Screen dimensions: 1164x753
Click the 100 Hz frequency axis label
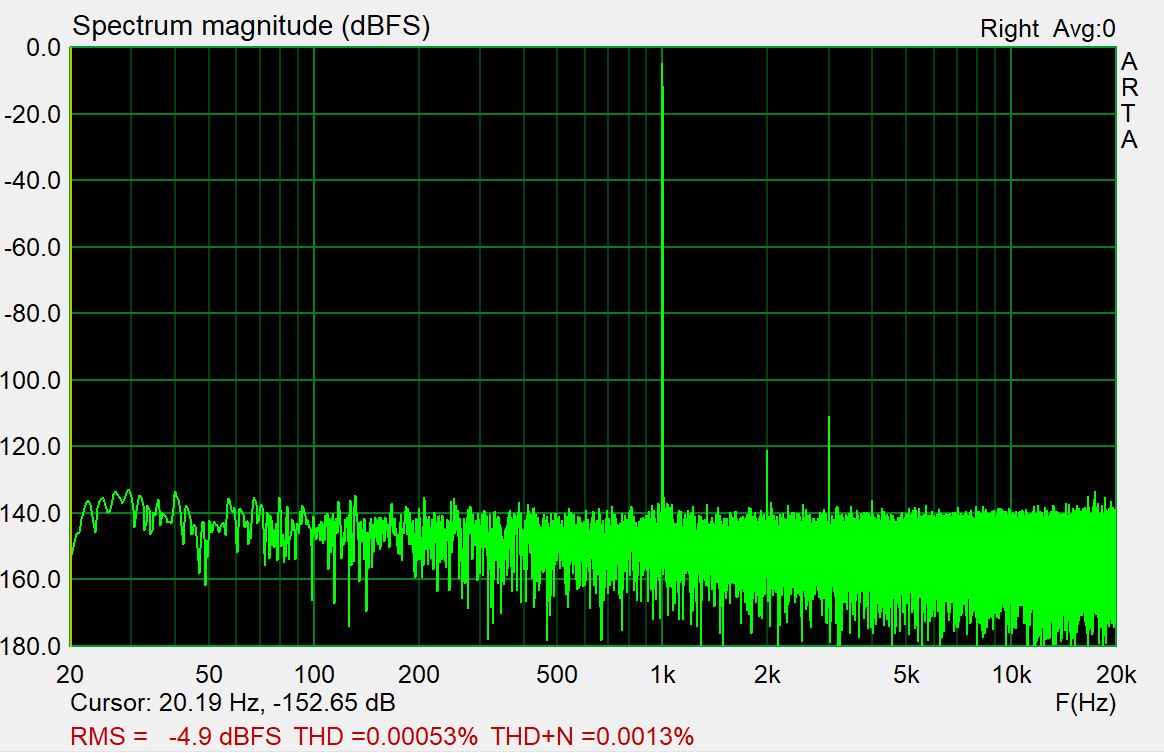314,674
